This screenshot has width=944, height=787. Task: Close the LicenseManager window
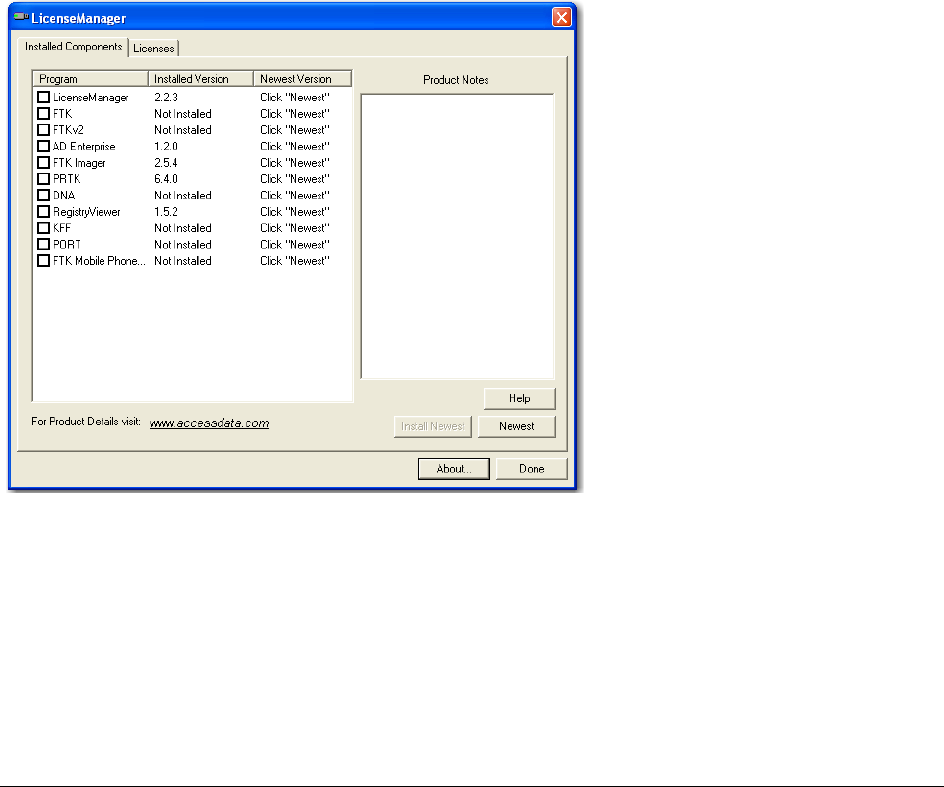tap(562, 17)
